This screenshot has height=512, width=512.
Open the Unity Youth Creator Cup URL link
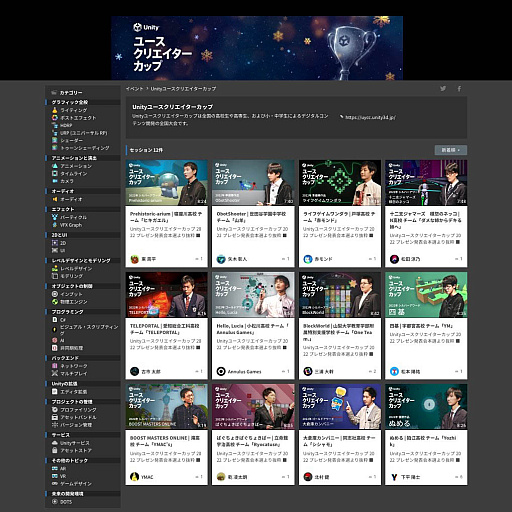click(370, 117)
